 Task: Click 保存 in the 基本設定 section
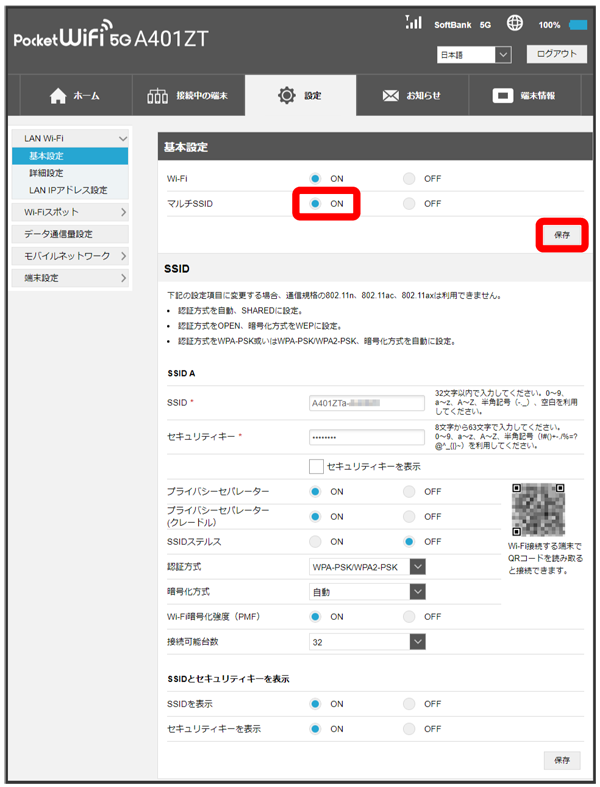[x=561, y=234]
